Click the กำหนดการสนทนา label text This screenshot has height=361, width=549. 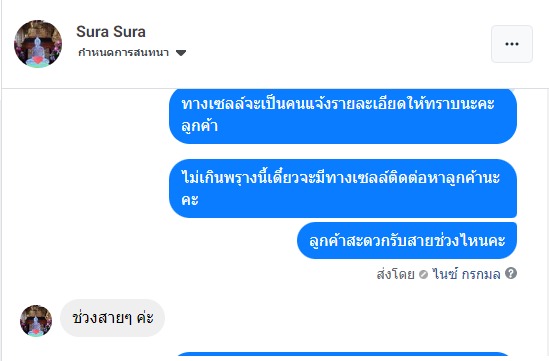tap(123, 53)
